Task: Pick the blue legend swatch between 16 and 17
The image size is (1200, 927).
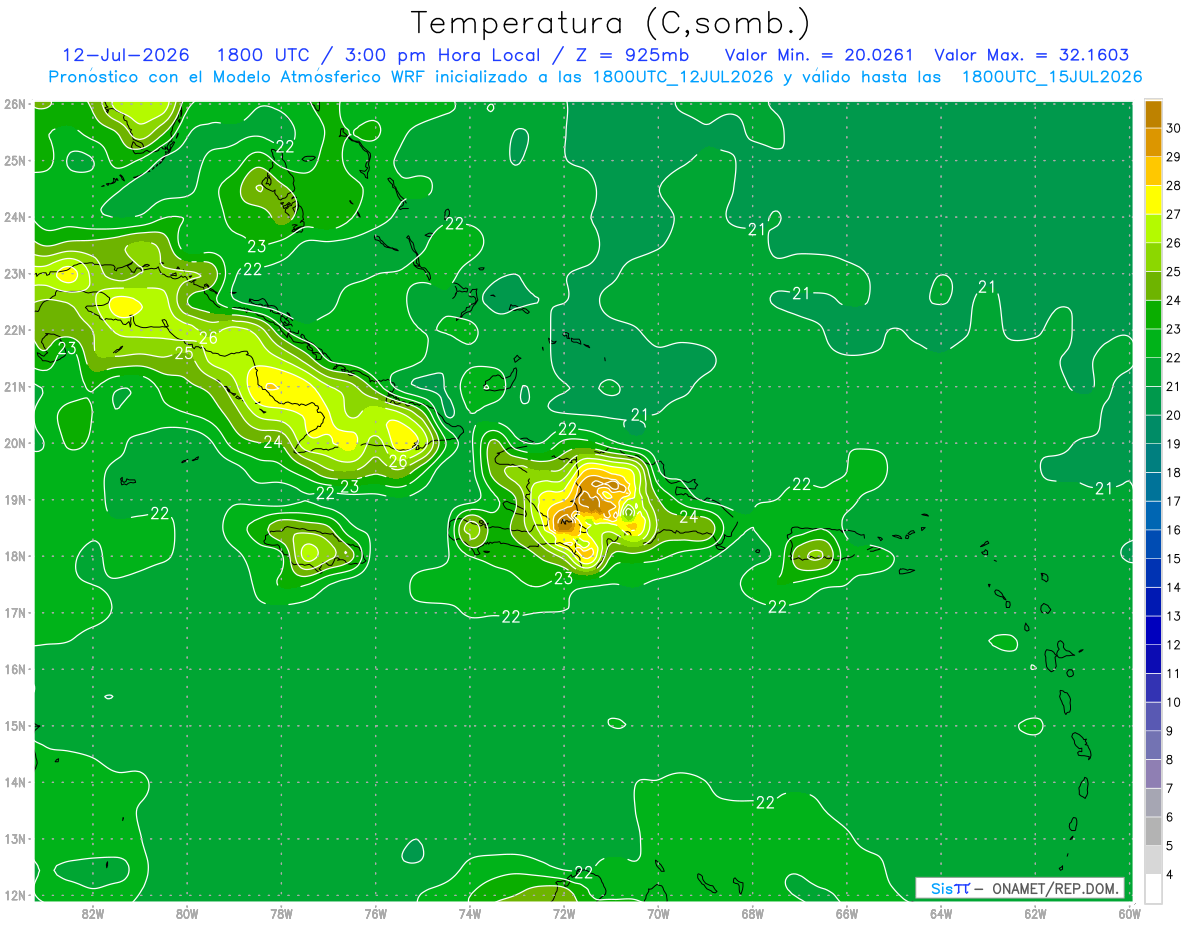Action: [1153, 515]
